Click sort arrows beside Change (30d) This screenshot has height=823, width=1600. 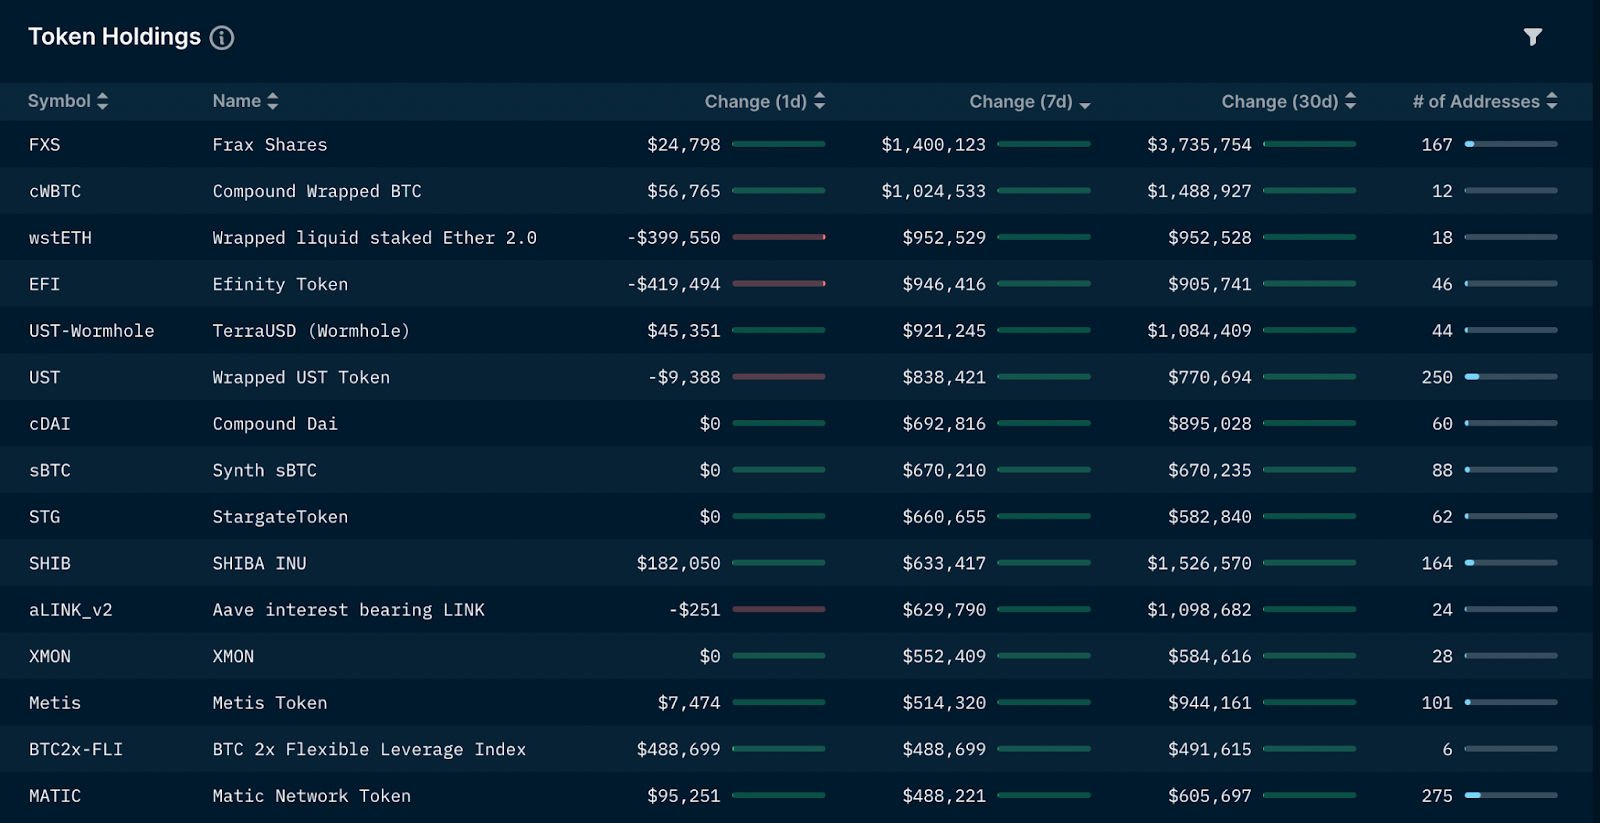click(1351, 101)
